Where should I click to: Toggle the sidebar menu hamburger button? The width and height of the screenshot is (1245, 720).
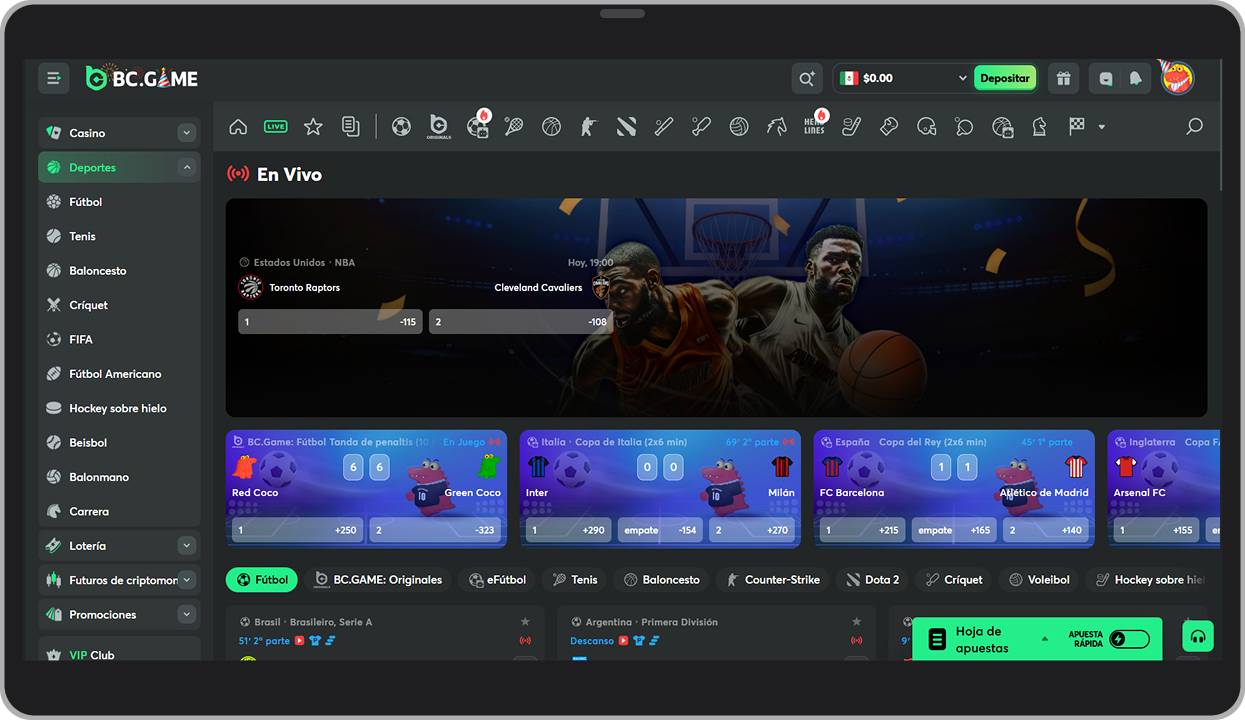[54, 78]
